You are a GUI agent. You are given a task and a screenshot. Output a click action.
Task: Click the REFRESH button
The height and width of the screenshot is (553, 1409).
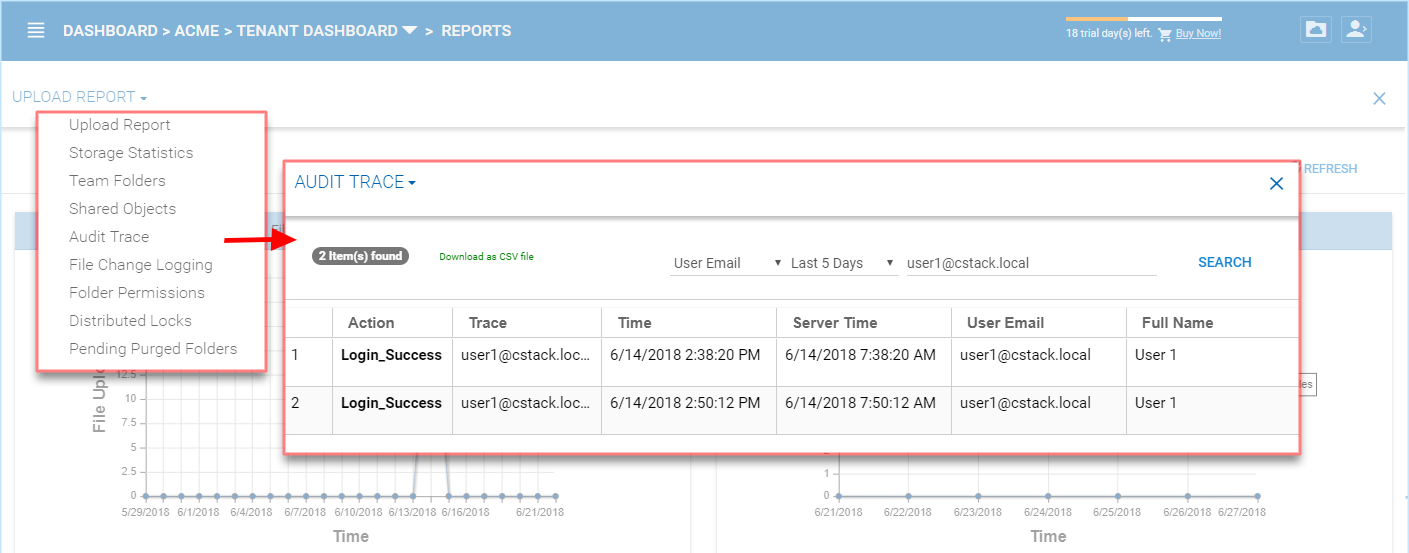pyautogui.click(x=1330, y=169)
